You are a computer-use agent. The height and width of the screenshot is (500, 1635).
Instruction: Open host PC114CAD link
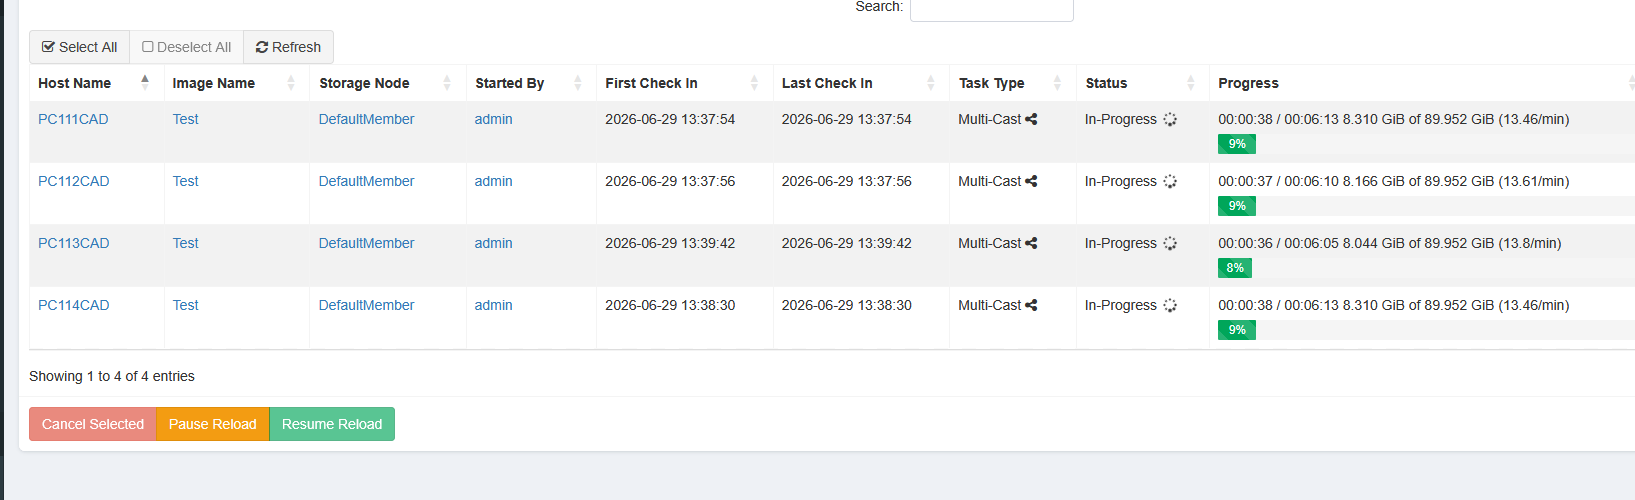74,305
